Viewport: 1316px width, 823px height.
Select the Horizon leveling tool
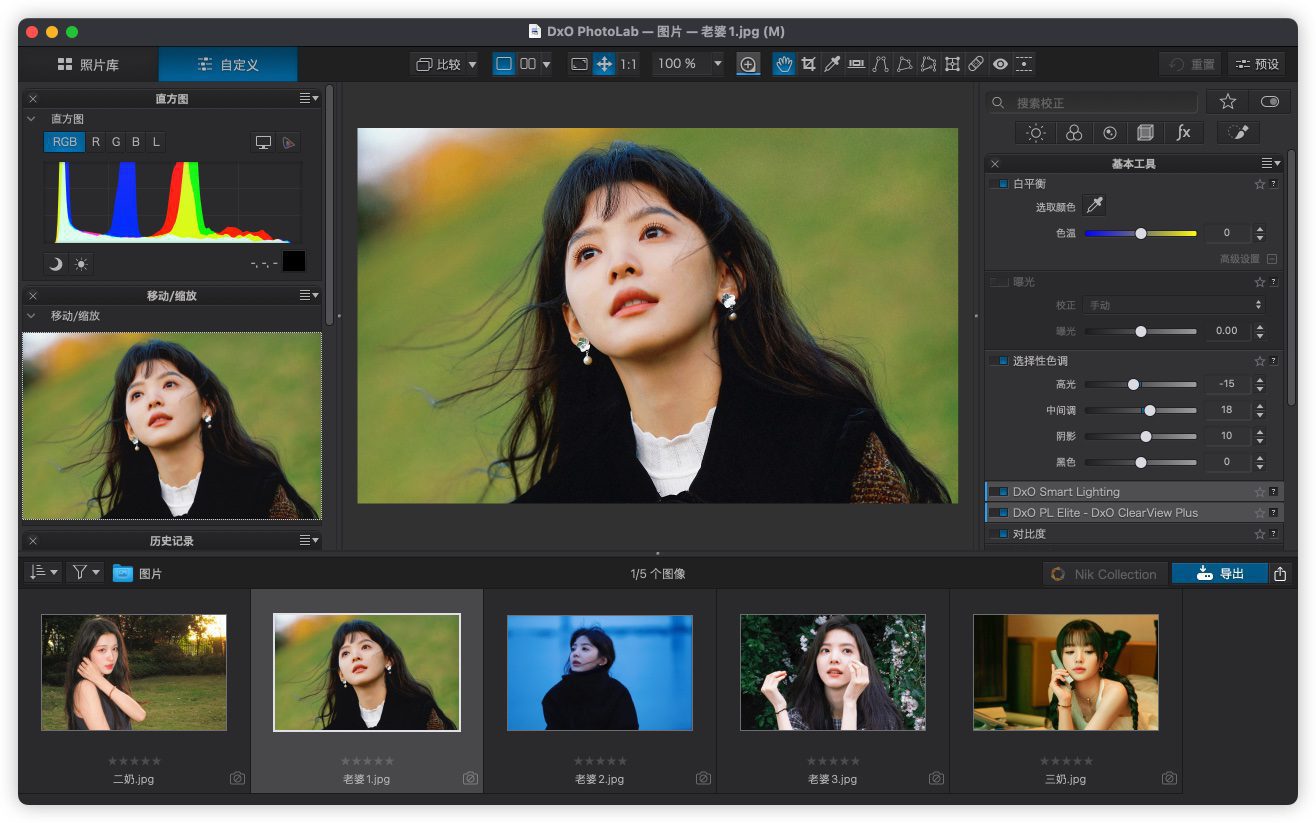(x=856, y=64)
